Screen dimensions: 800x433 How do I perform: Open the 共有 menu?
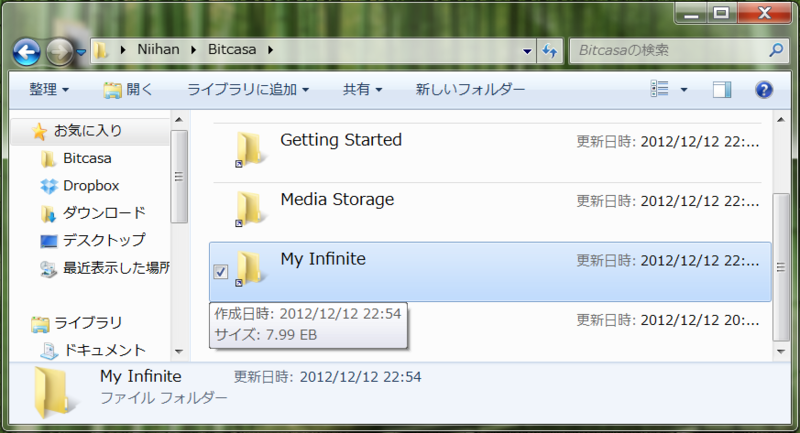click(362, 90)
